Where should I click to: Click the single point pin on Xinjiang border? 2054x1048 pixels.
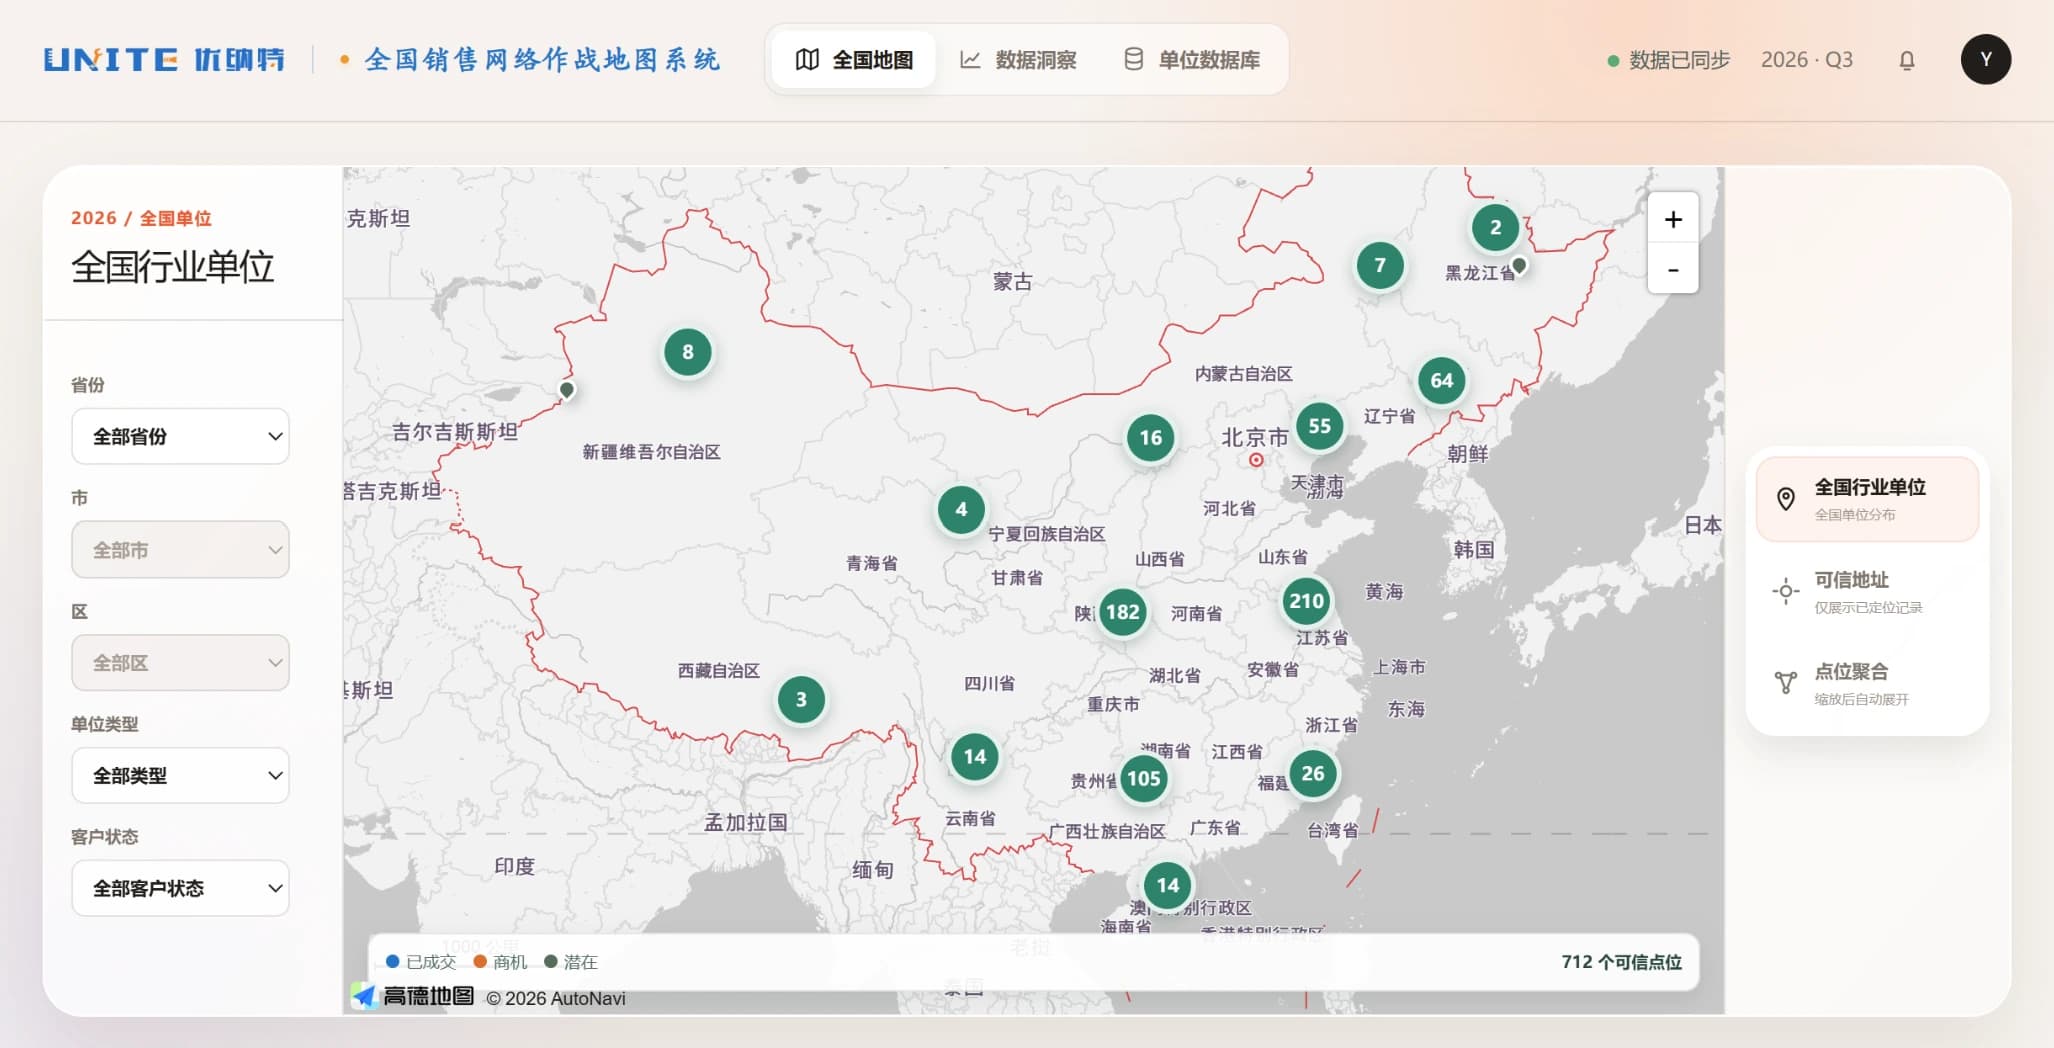(x=567, y=389)
